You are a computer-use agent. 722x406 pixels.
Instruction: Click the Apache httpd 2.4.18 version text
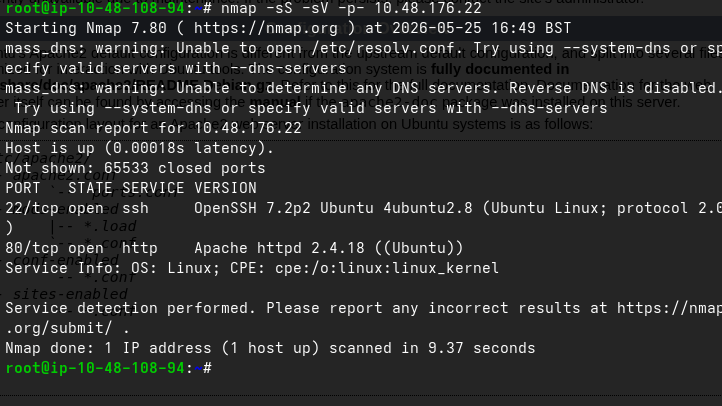(279, 248)
